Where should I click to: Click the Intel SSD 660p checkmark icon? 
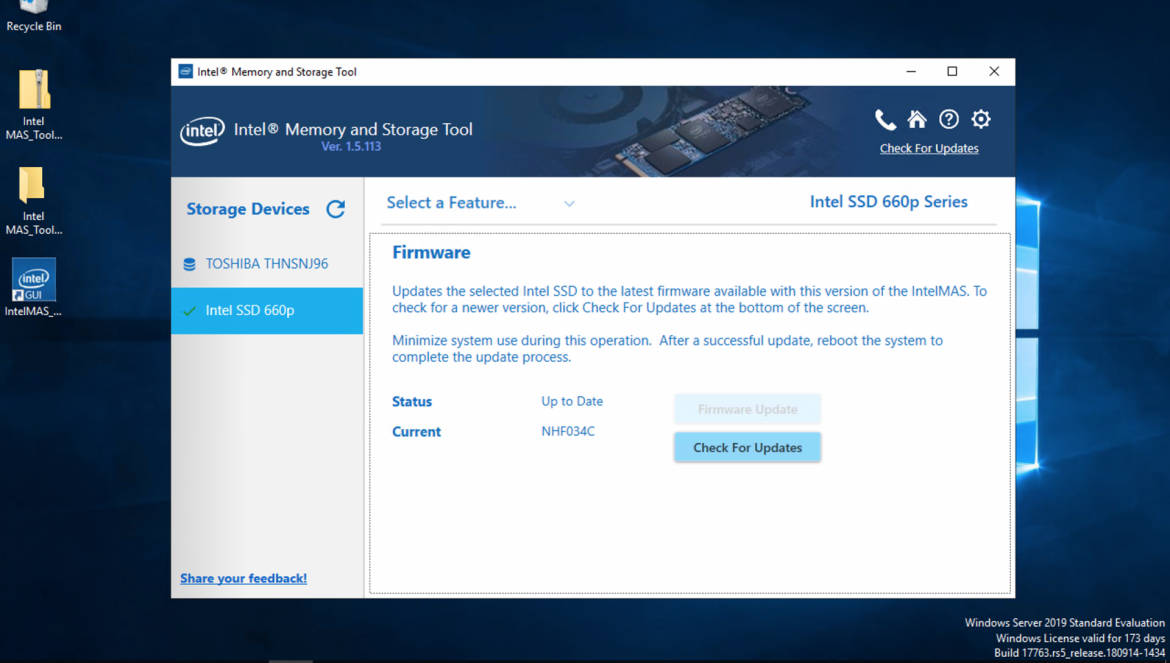[190, 310]
